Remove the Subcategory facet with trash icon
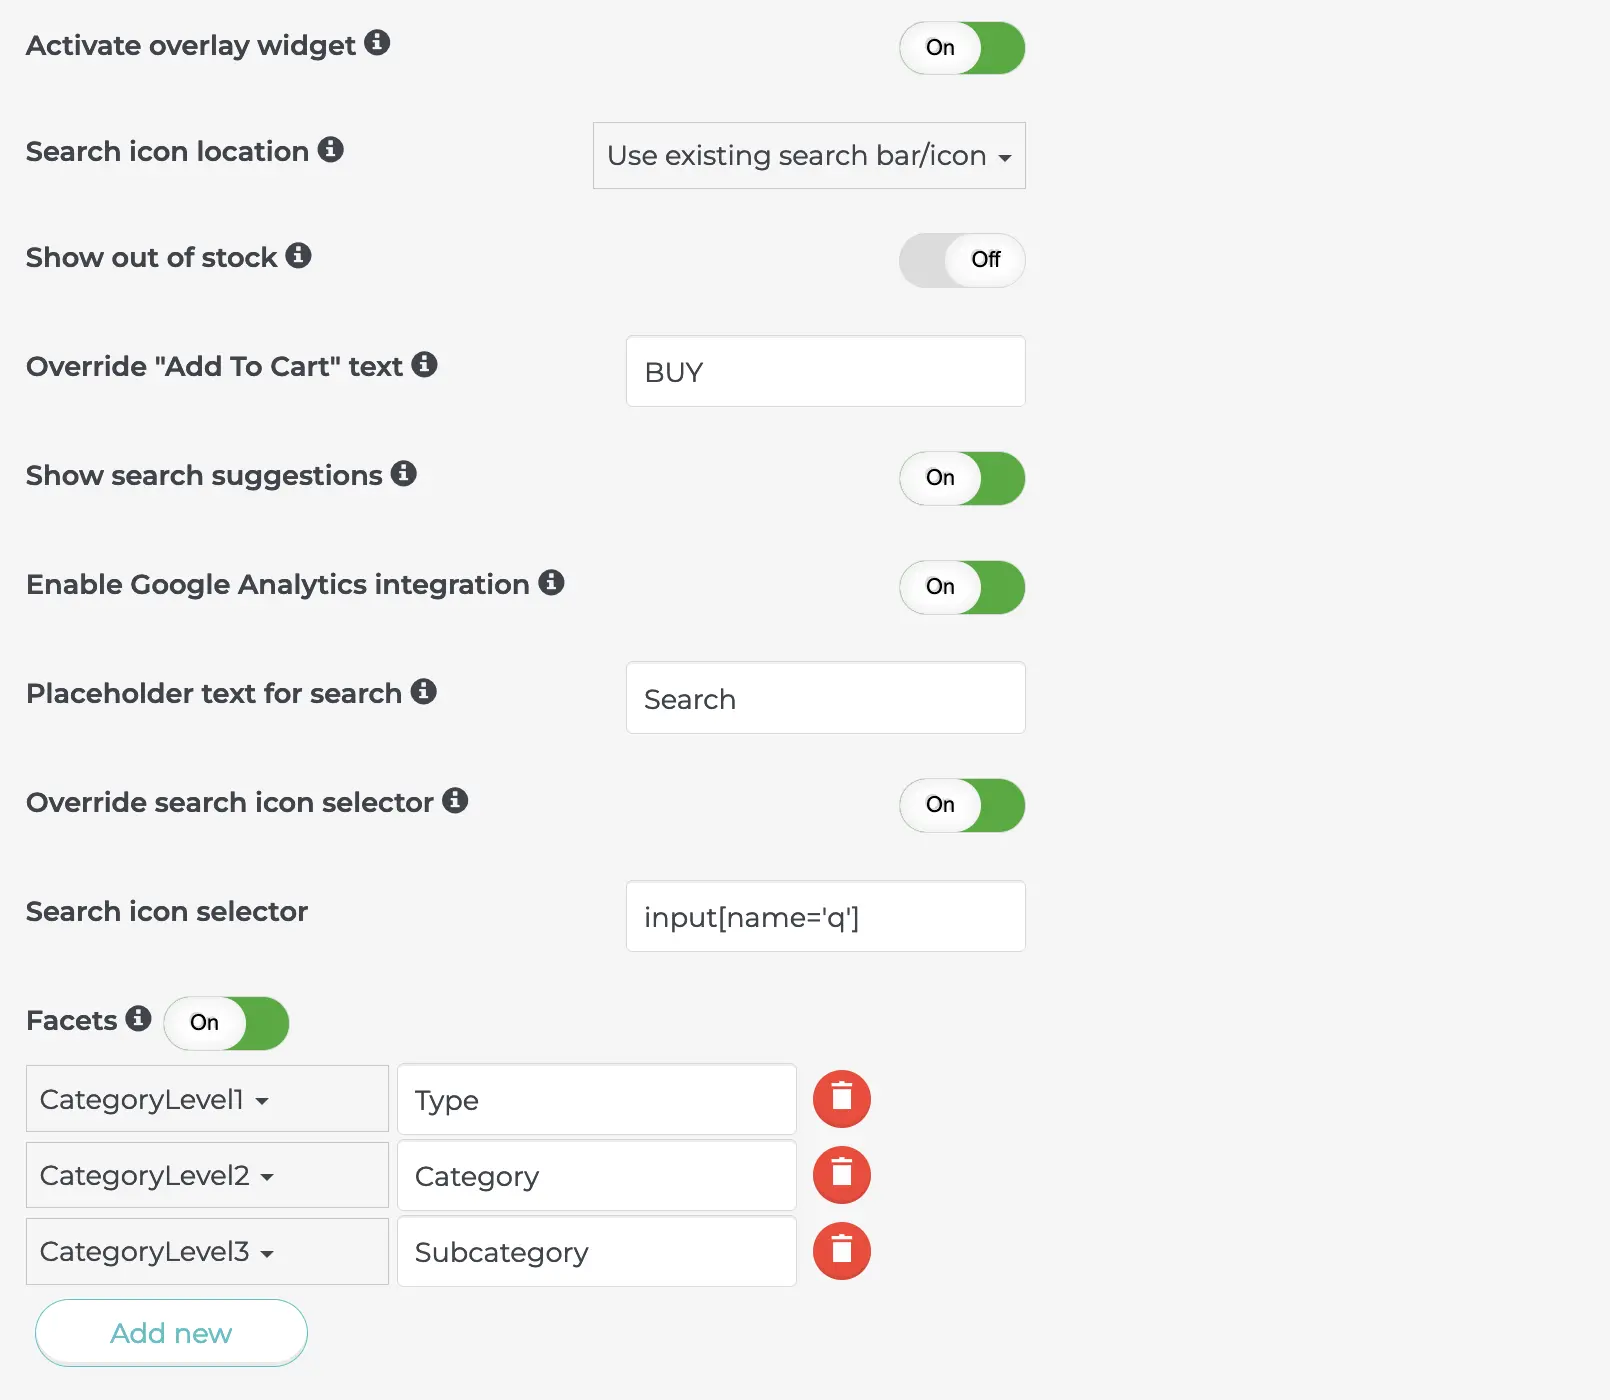This screenshot has height=1400, width=1610. 842,1251
